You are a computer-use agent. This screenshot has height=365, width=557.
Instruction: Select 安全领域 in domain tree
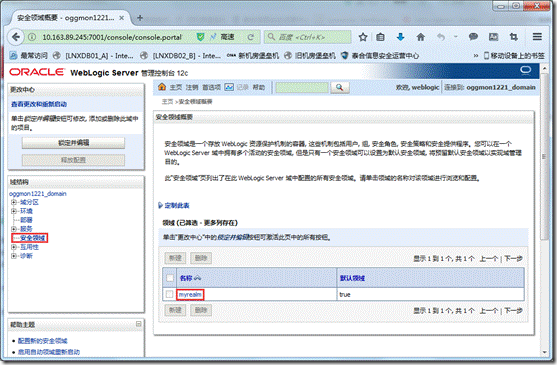coord(32,238)
